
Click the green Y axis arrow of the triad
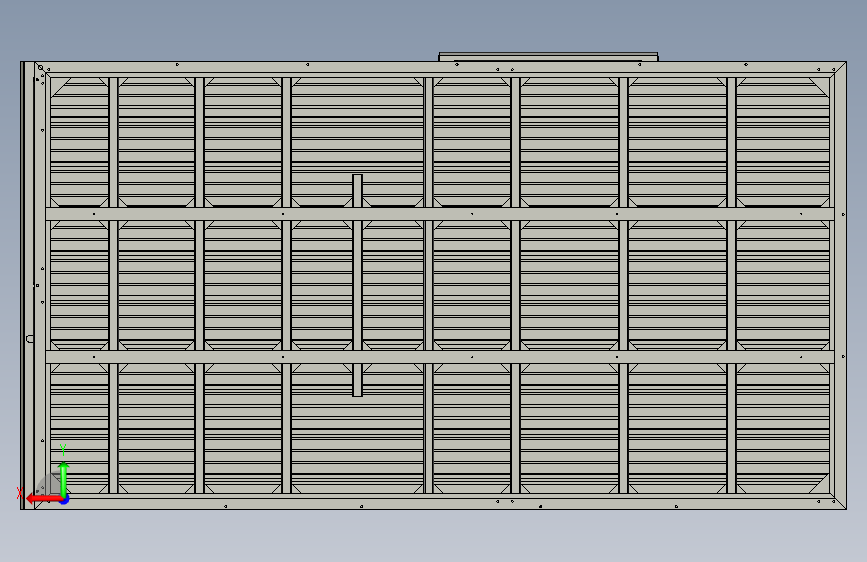coord(64,479)
